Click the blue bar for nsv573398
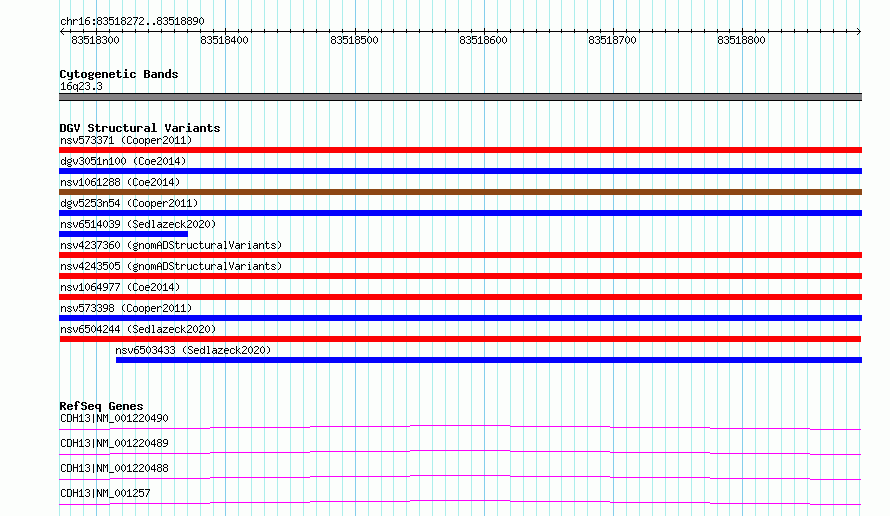The height and width of the screenshot is (516, 890). (x=460, y=318)
